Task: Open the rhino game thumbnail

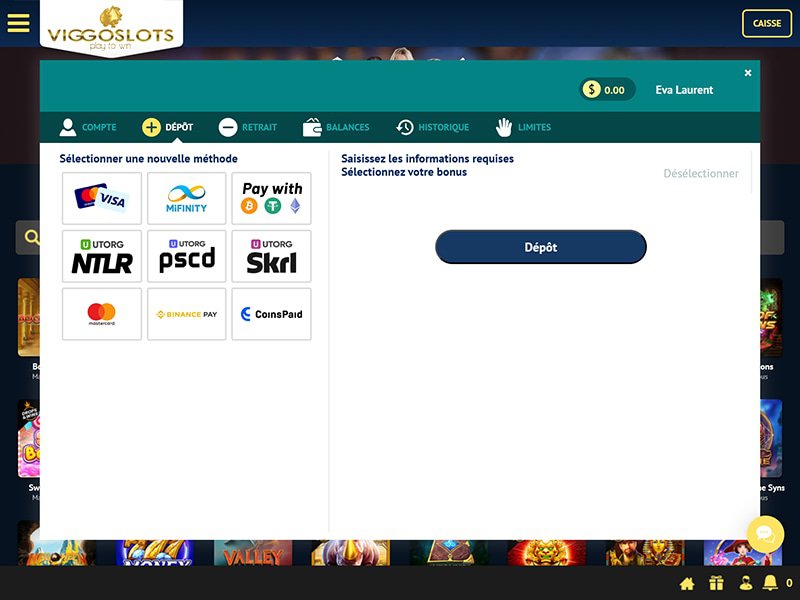Action: (x=351, y=553)
